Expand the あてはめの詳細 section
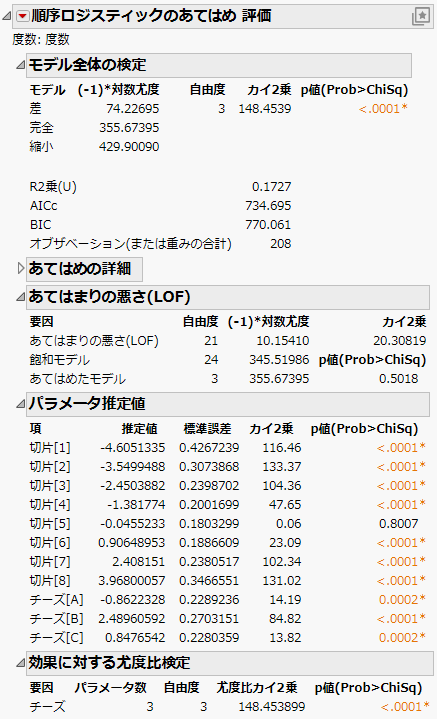Viewport: 437px width, 719px height. [x=20, y=268]
